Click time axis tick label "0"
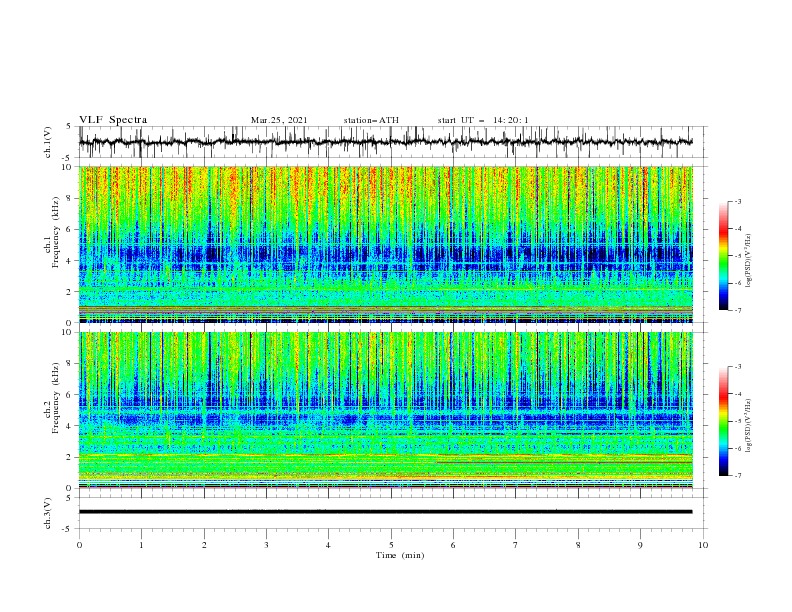 (79, 545)
